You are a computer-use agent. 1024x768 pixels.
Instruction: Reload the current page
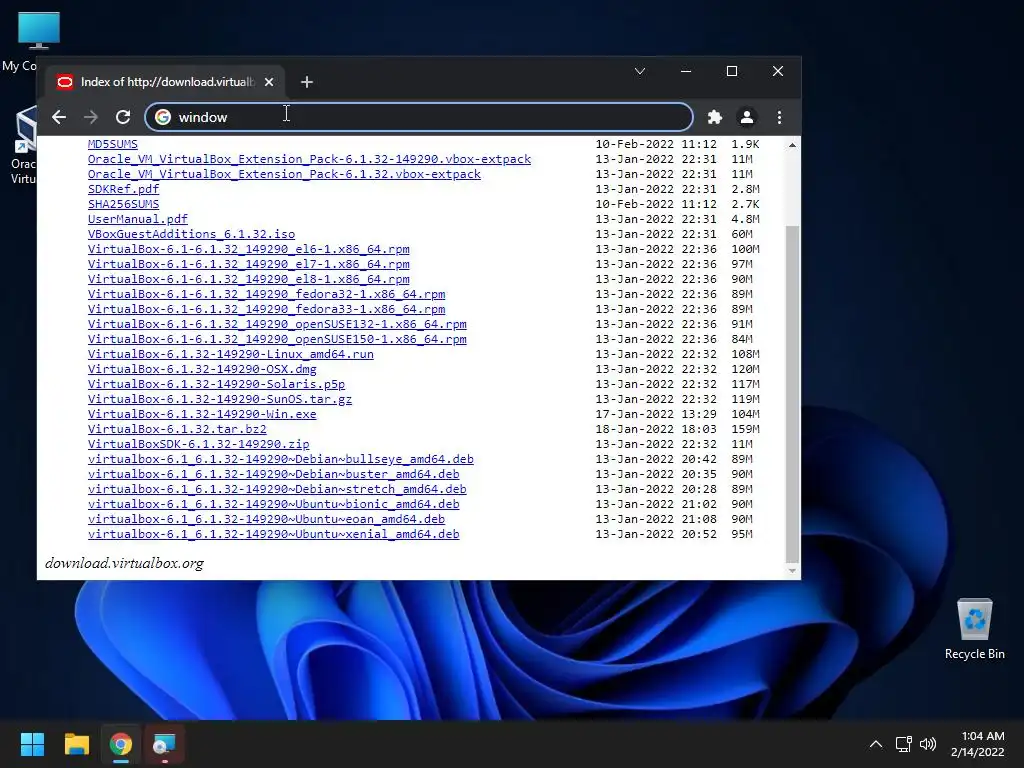click(123, 117)
